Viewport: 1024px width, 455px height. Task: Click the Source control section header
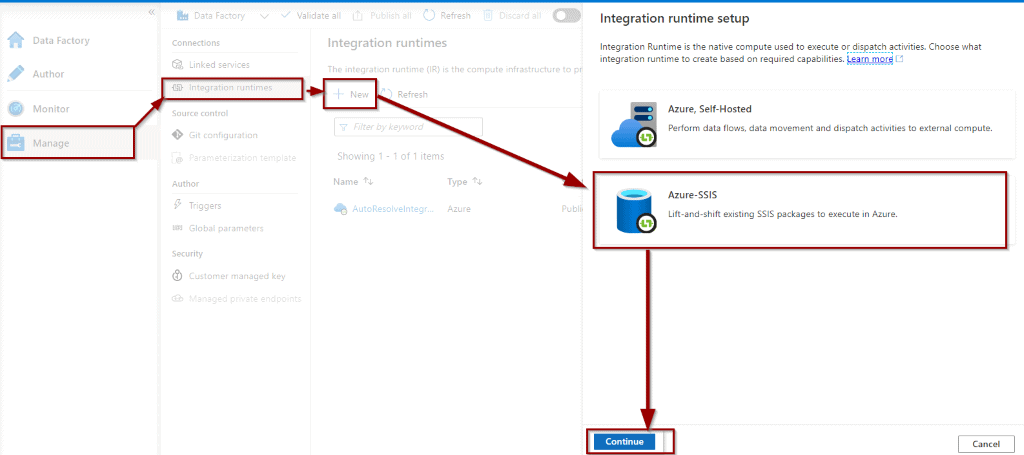(200, 114)
